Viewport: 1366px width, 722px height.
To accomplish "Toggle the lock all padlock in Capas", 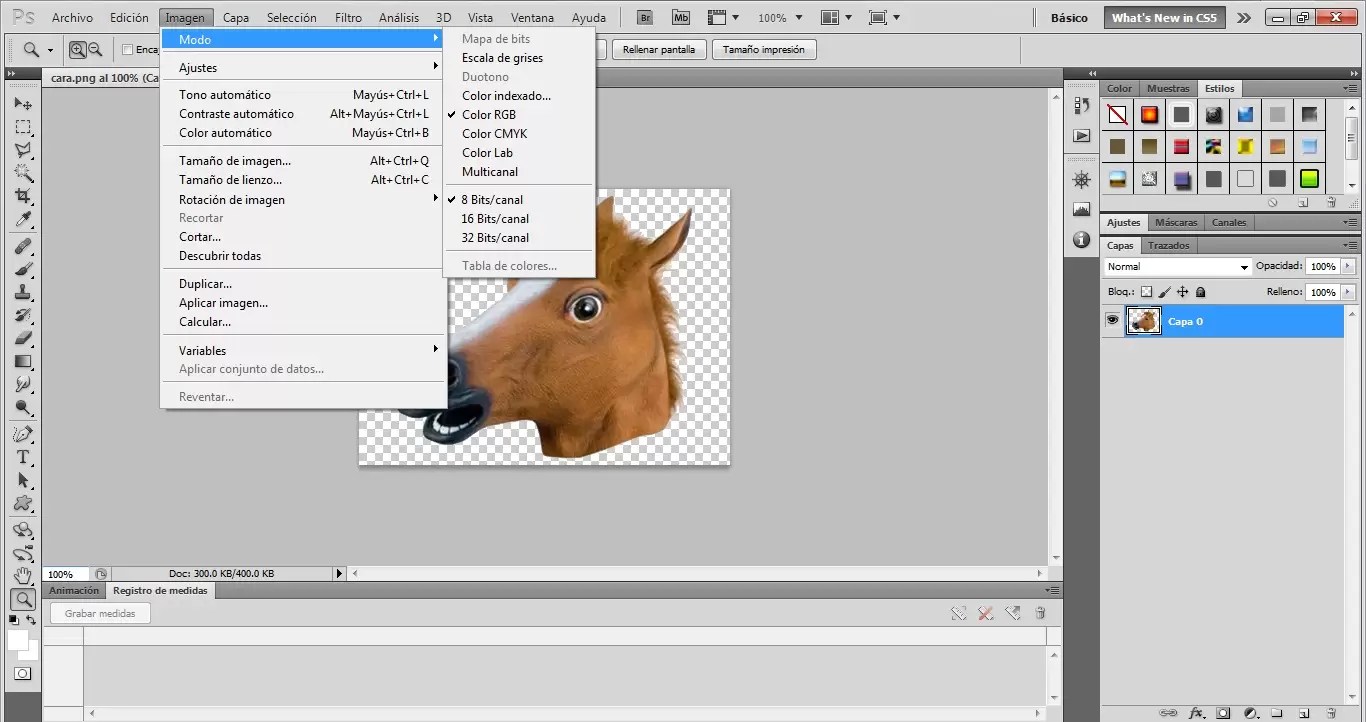I will click(1201, 291).
